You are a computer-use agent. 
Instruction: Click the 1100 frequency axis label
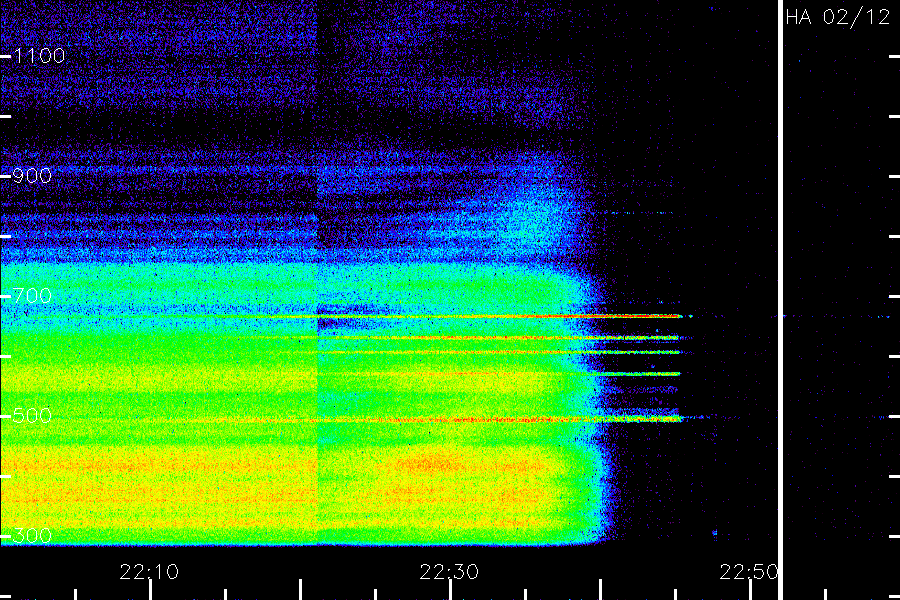pos(39,56)
